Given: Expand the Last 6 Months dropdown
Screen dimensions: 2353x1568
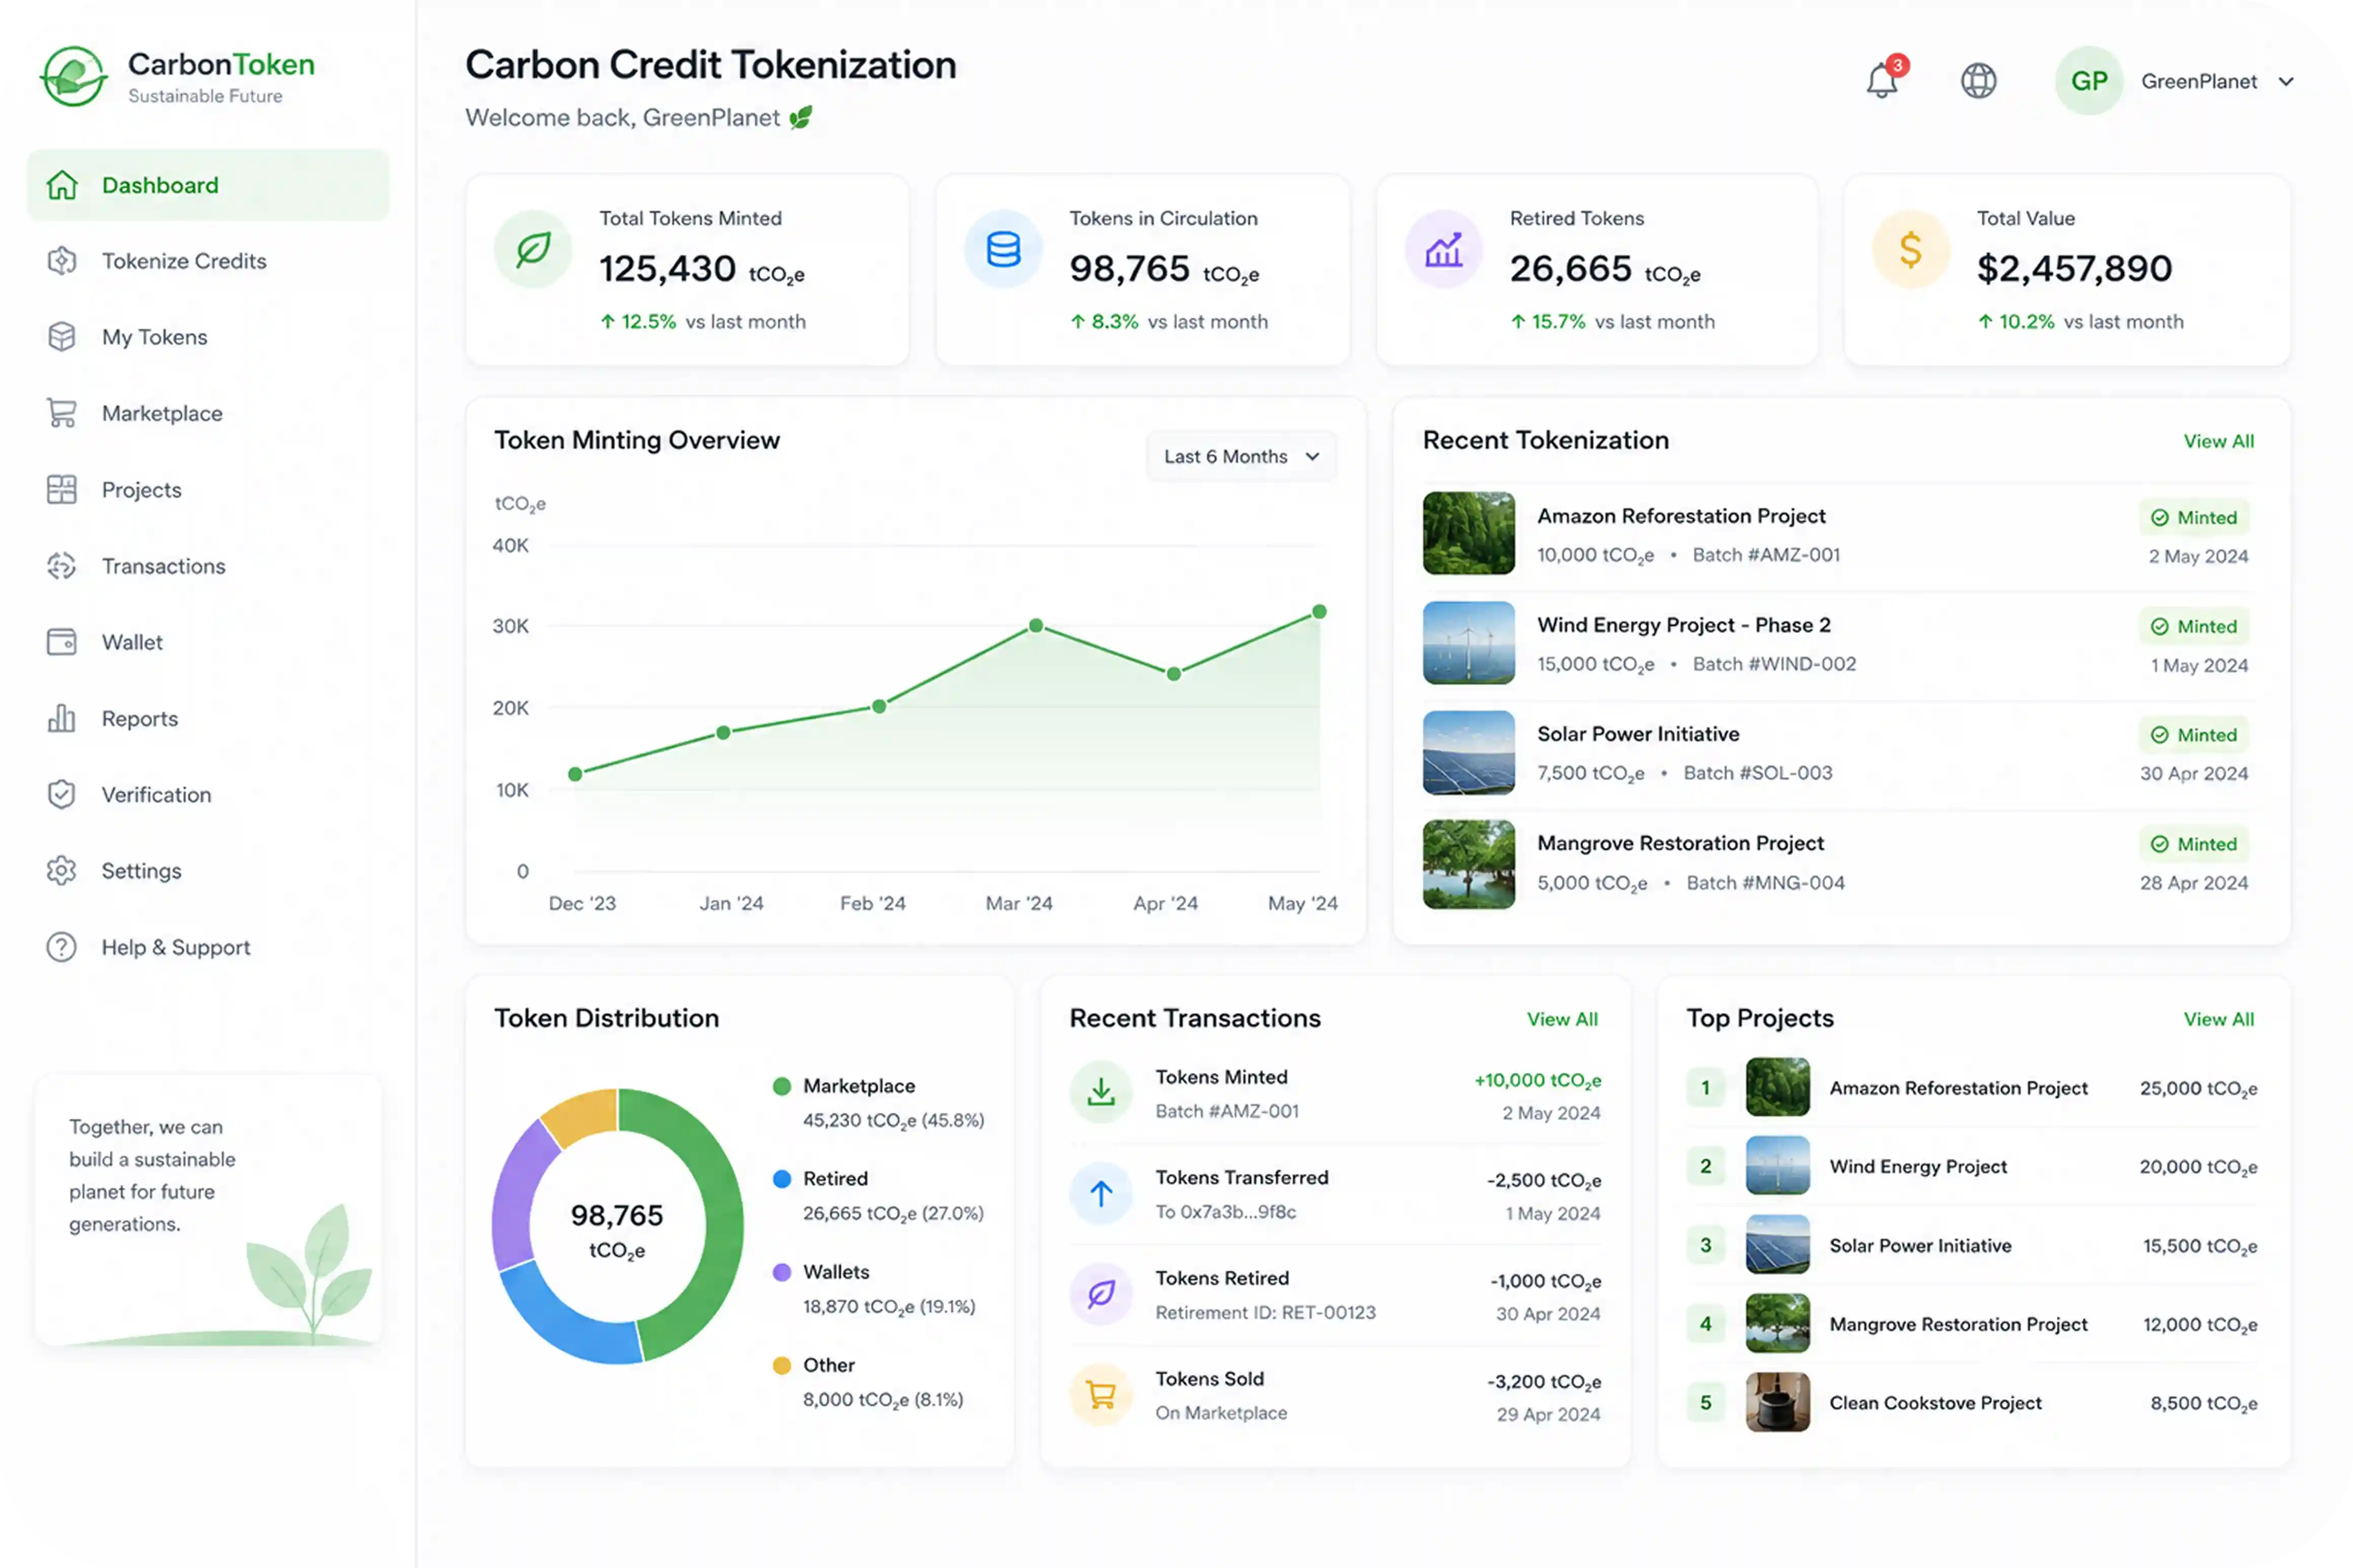Looking at the screenshot, I should [1240, 456].
